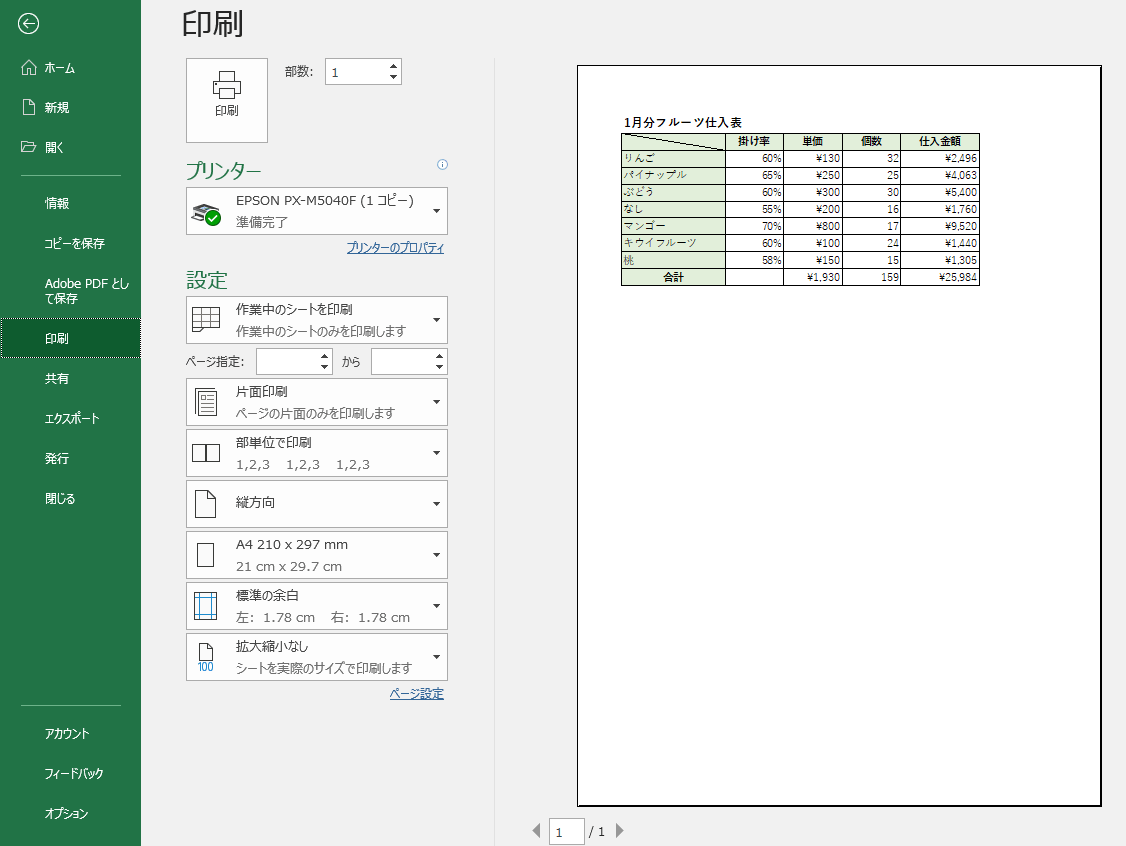Click the normal margins icon
This screenshot has height=846, width=1126.
coord(206,606)
